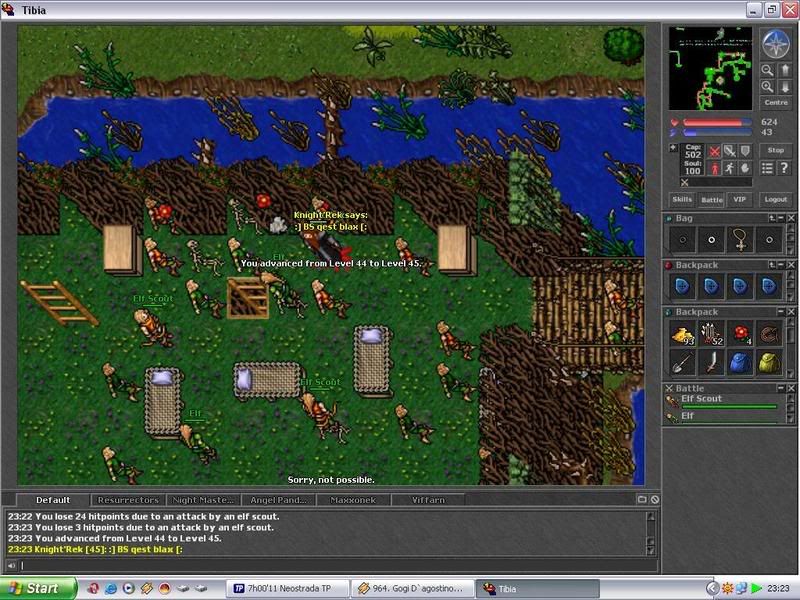Toggle stand-while-fighting red figure mode
Image resolution: width=800 pixels, height=600 pixels.
(715, 168)
